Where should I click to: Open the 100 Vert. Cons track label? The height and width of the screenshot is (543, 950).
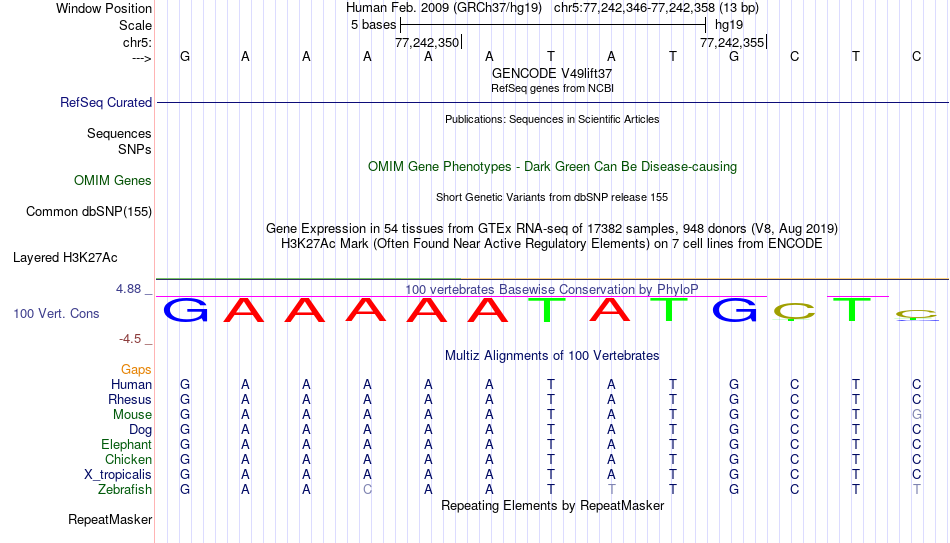56,313
